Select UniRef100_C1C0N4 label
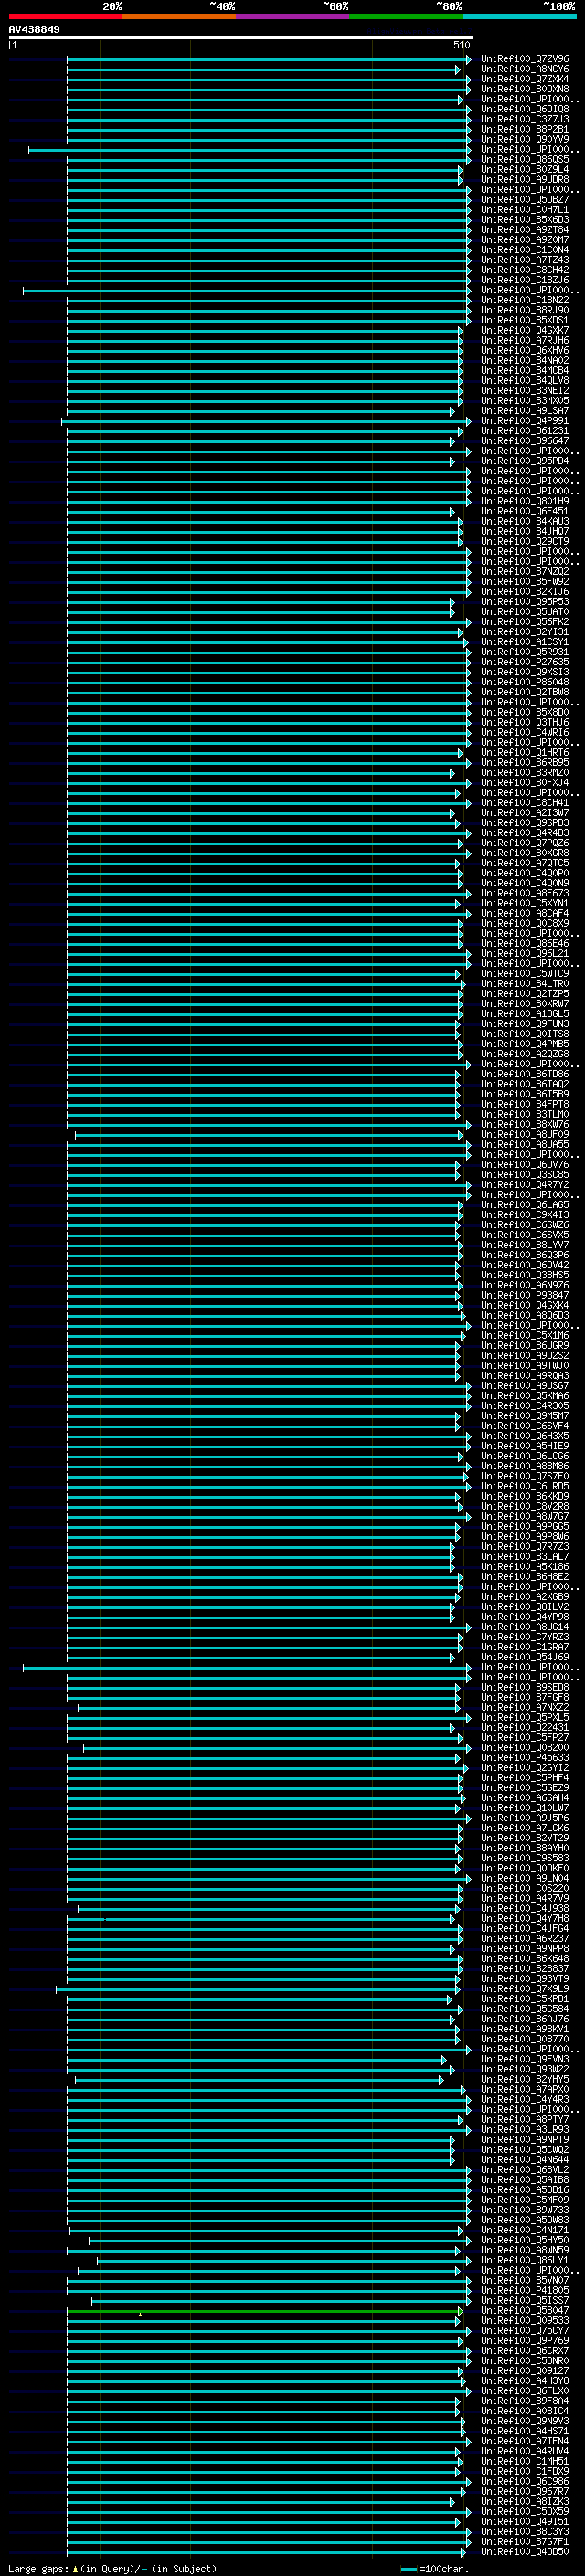Image resolution: width=585 pixels, height=2576 pixels. 525,250
